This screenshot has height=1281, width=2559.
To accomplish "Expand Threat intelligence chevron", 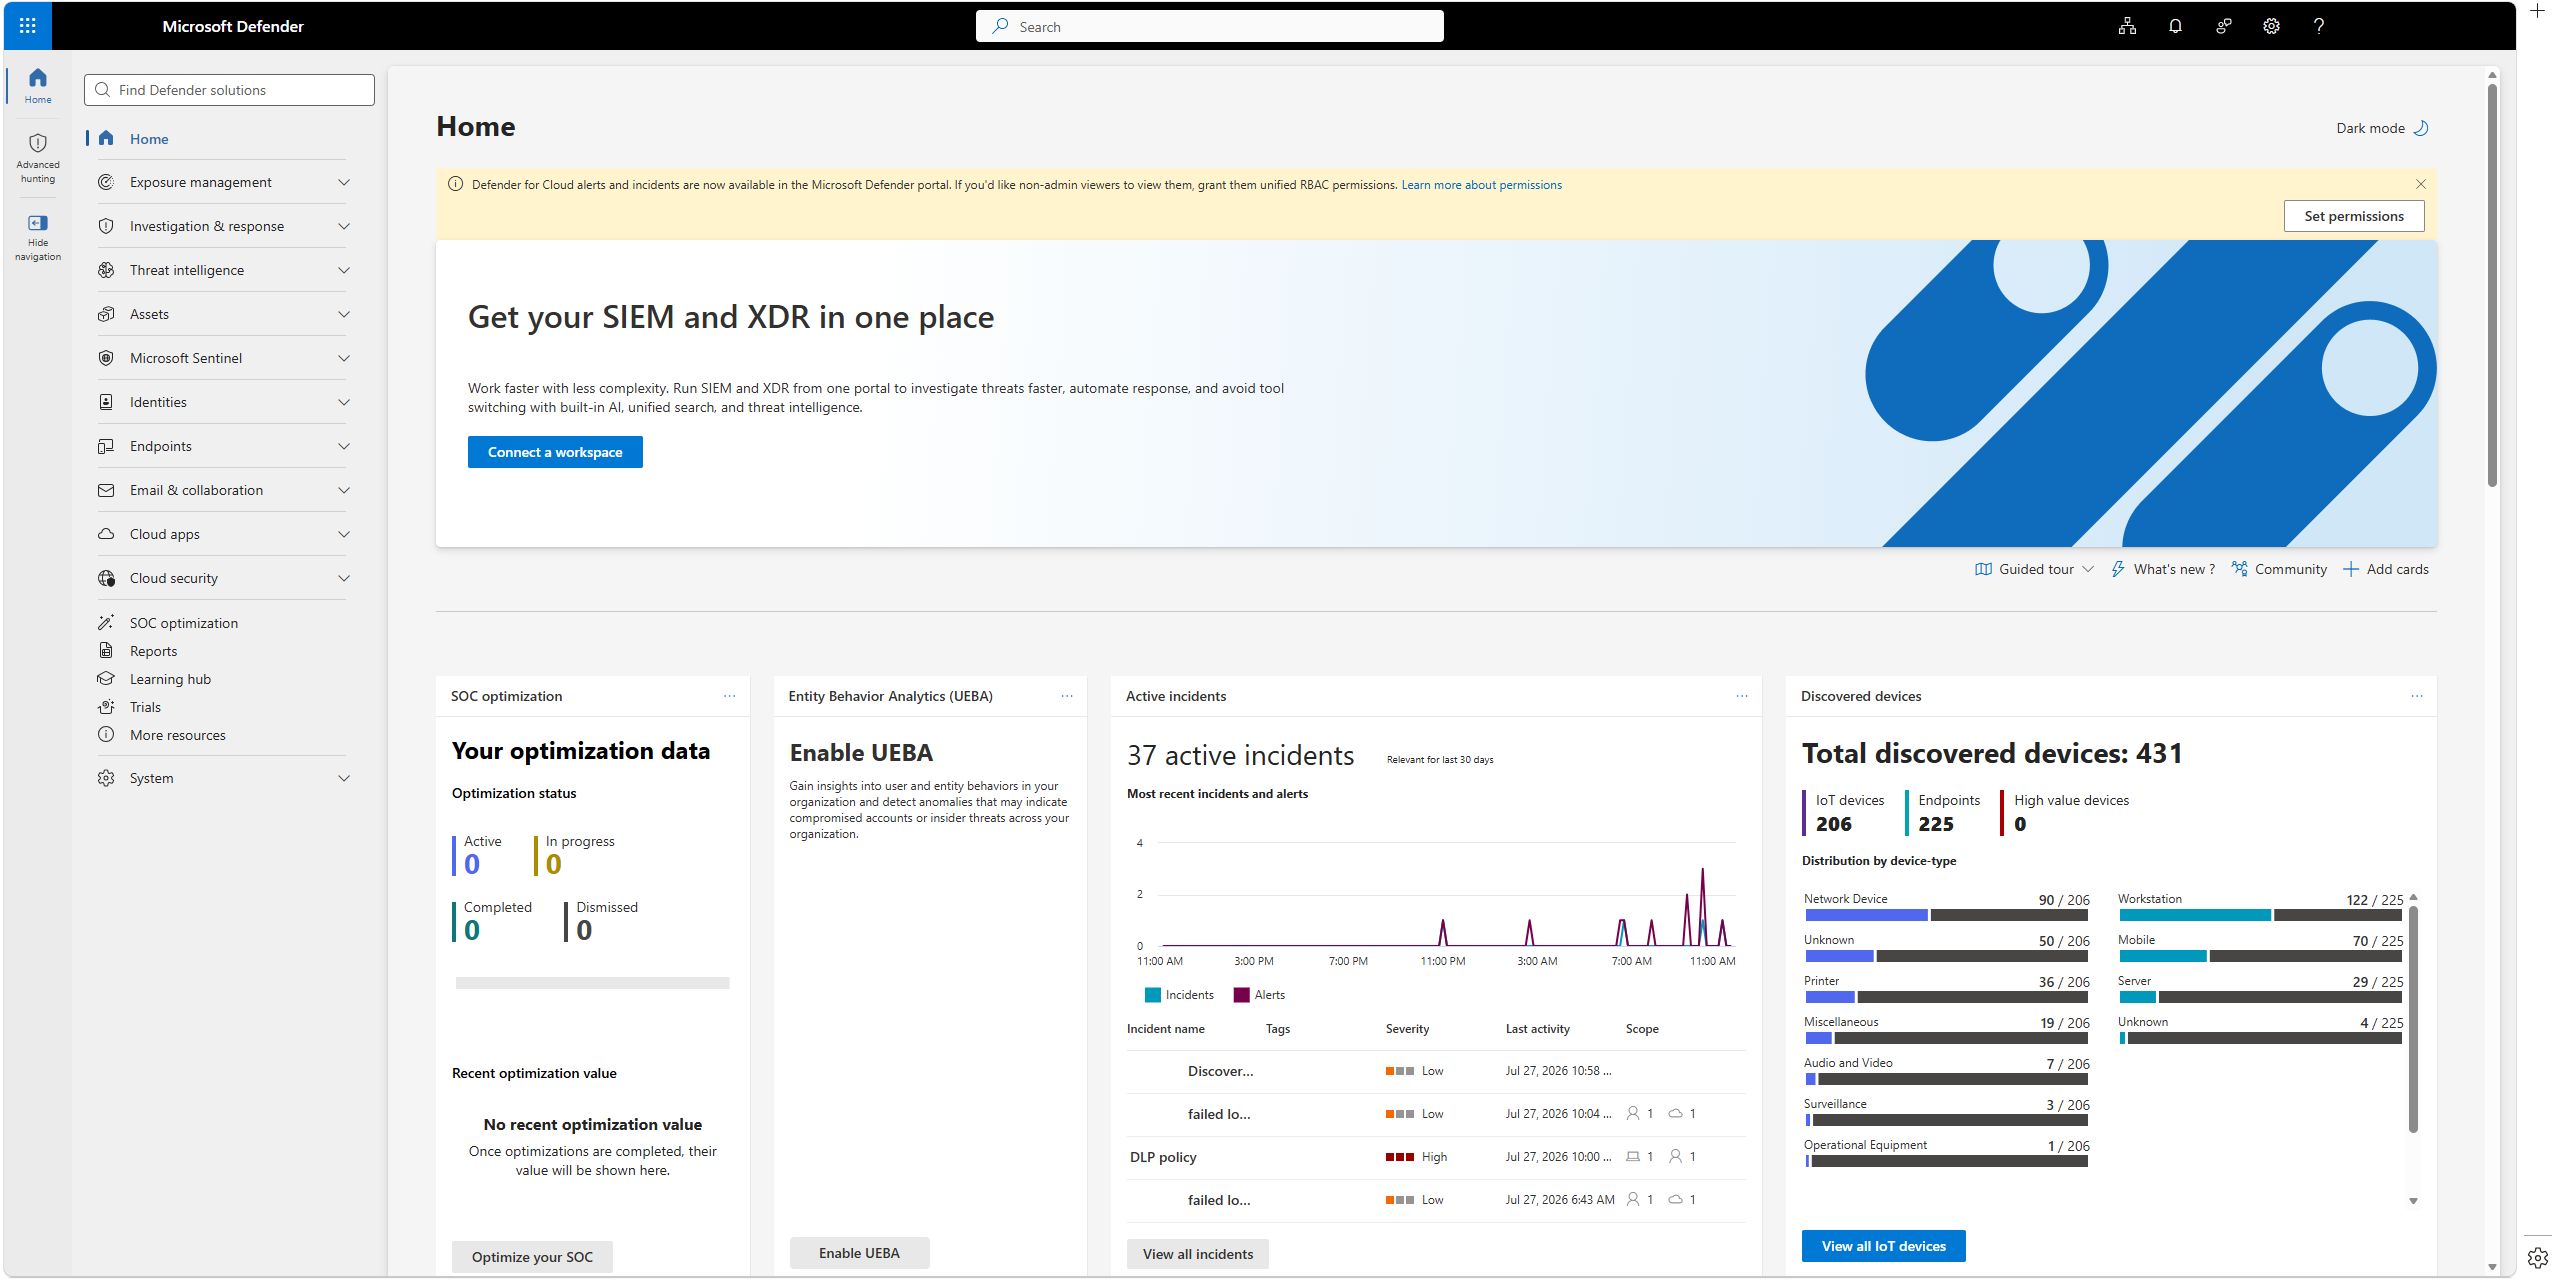I will point(344,270).
